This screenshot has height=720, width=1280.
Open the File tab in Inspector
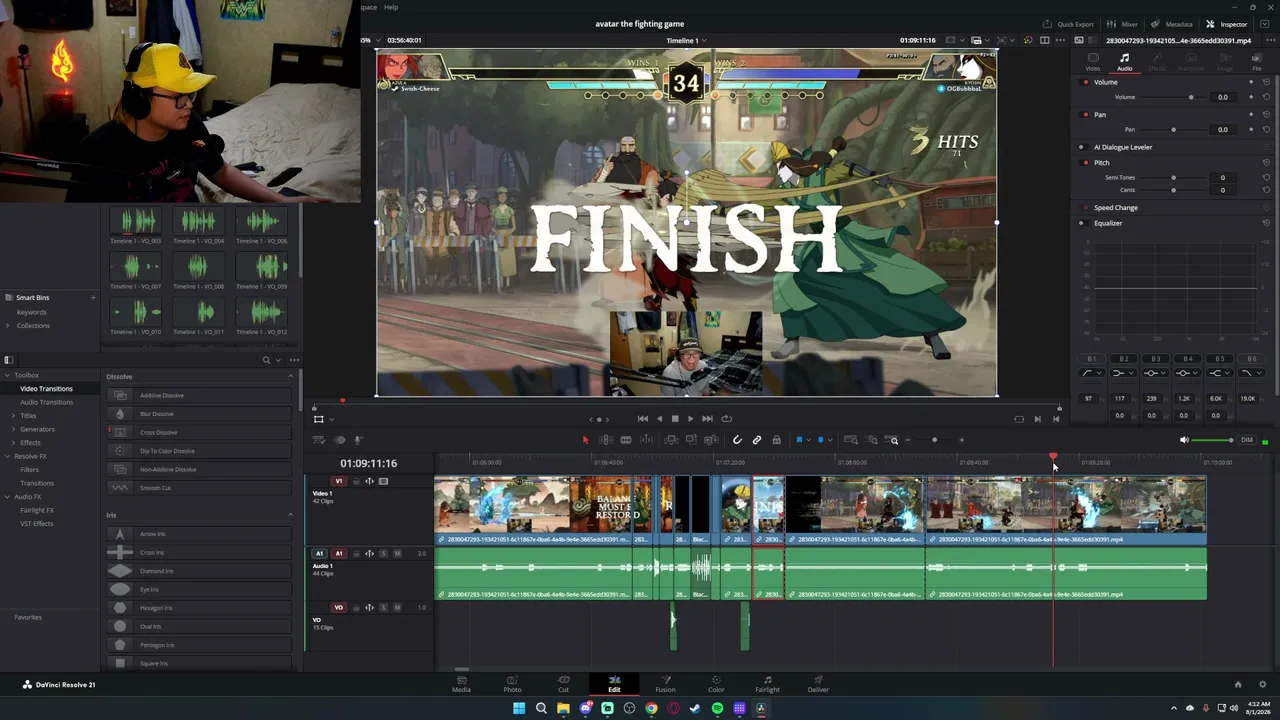[x=1257, y=62]
